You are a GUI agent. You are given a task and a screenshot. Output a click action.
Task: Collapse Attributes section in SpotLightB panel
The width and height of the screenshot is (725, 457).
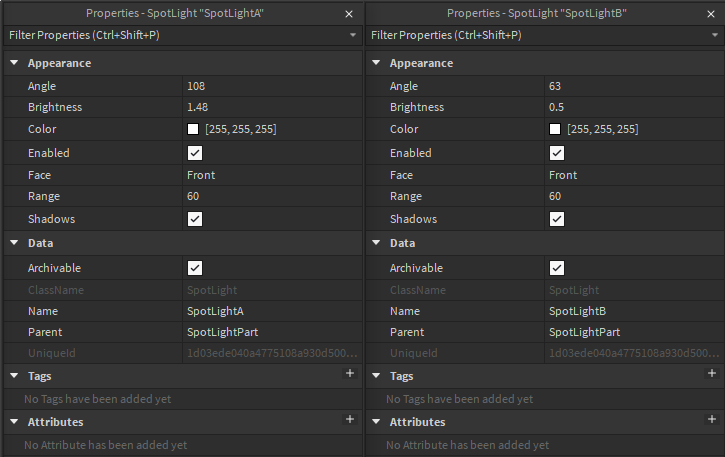click(x=376, y=421)
